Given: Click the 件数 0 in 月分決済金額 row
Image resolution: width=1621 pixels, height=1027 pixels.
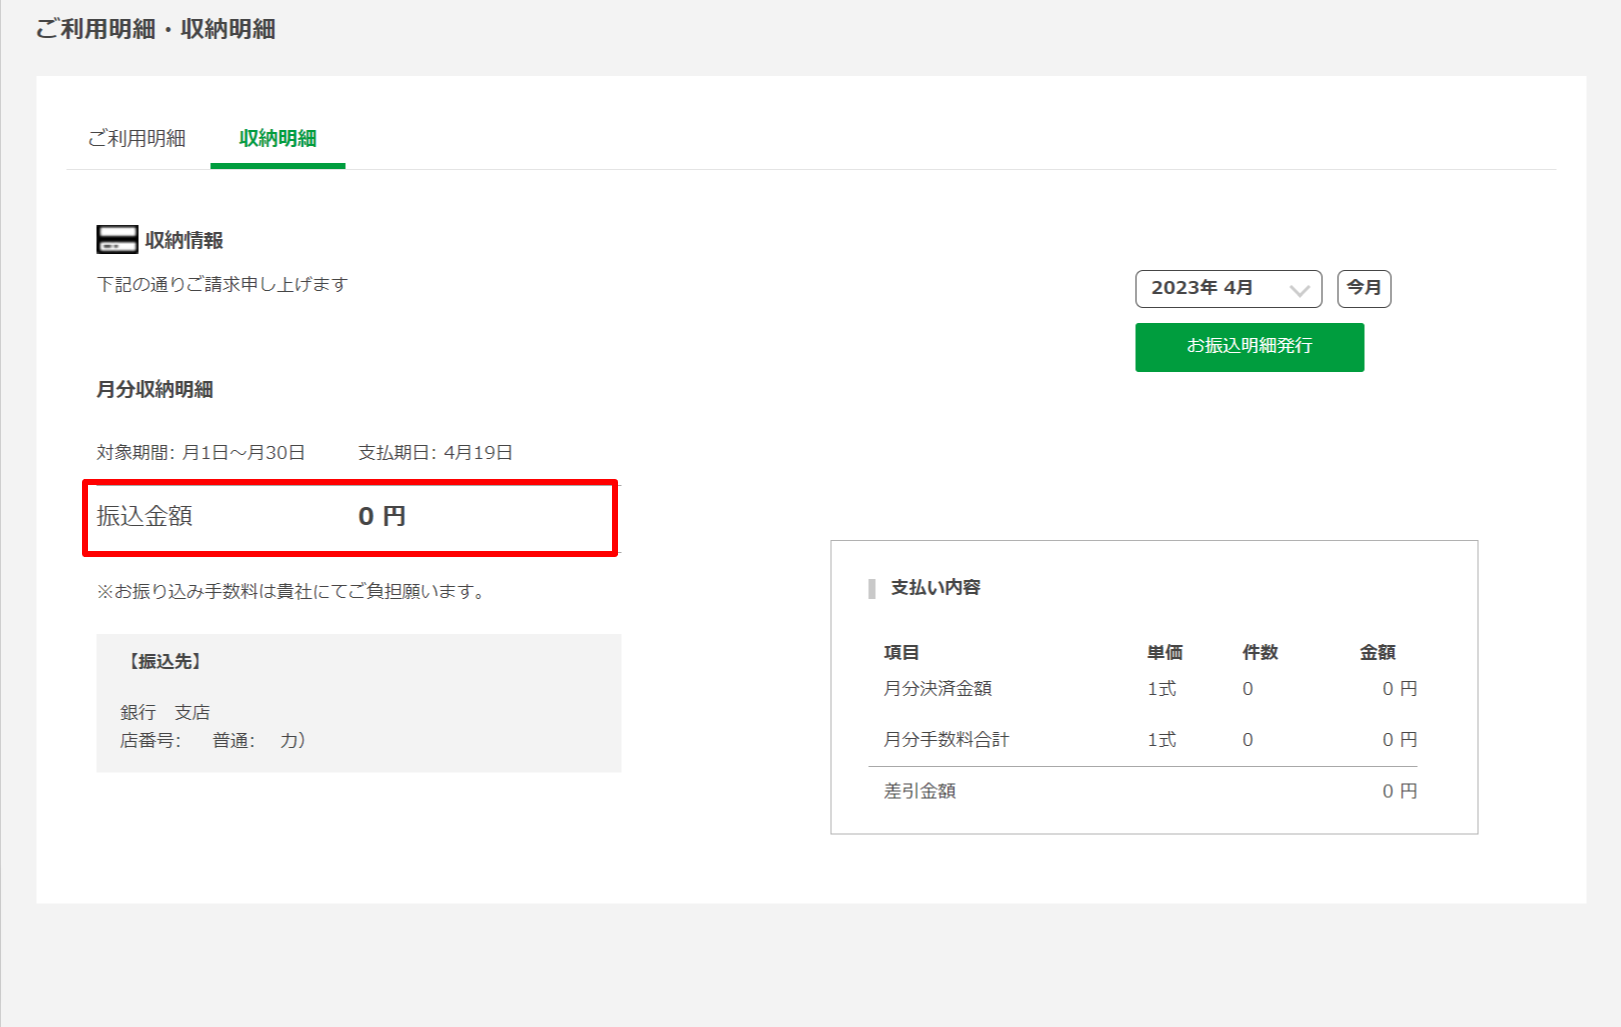Looking at the screenshot, I should (1248, 689).
